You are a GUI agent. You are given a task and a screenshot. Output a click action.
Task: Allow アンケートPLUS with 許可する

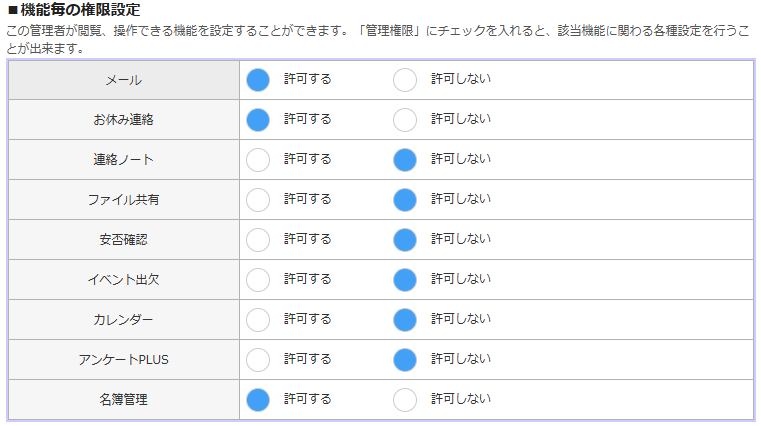click(x=258, y=360)
